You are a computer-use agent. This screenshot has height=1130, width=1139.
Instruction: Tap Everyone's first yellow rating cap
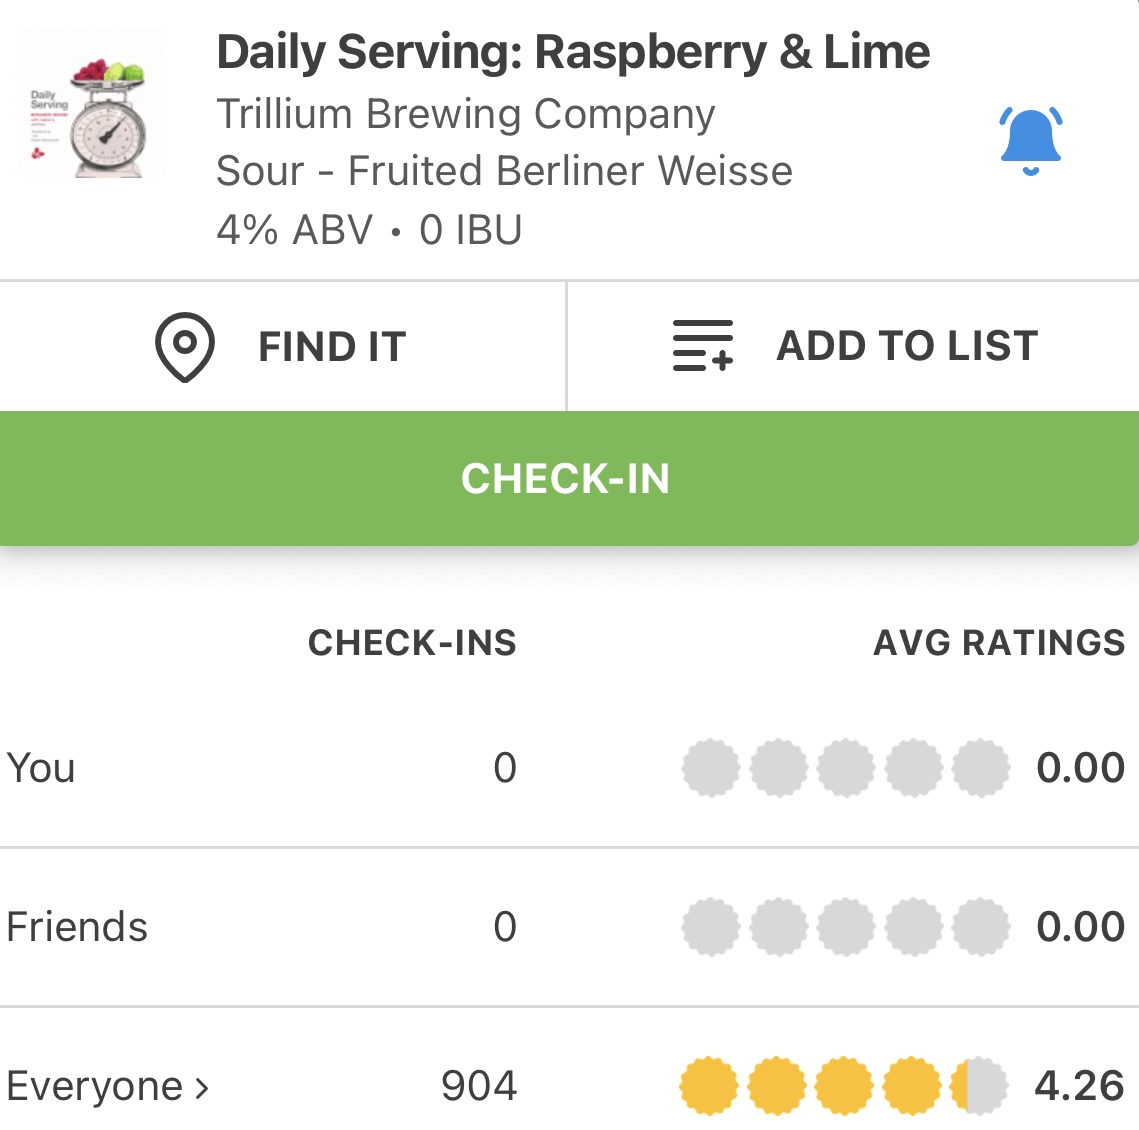coord(709,1086)
